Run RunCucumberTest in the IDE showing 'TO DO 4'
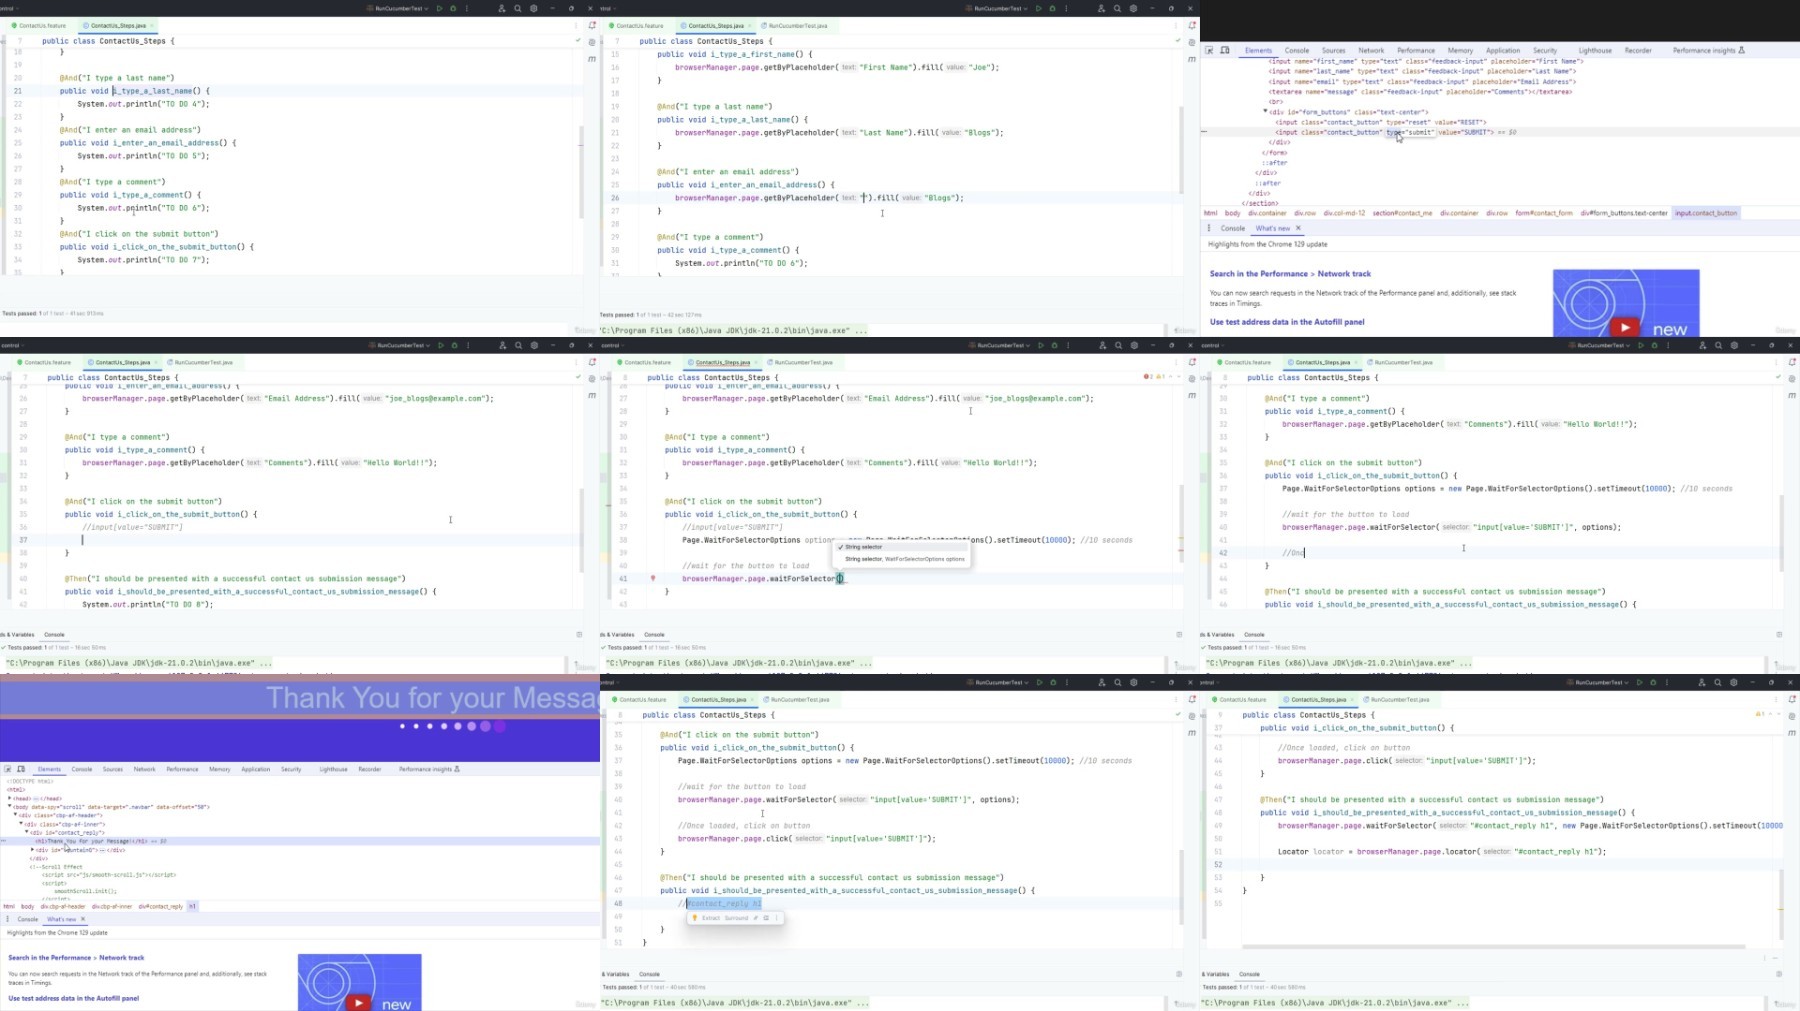1800x1011 pixels. [439, 8]
